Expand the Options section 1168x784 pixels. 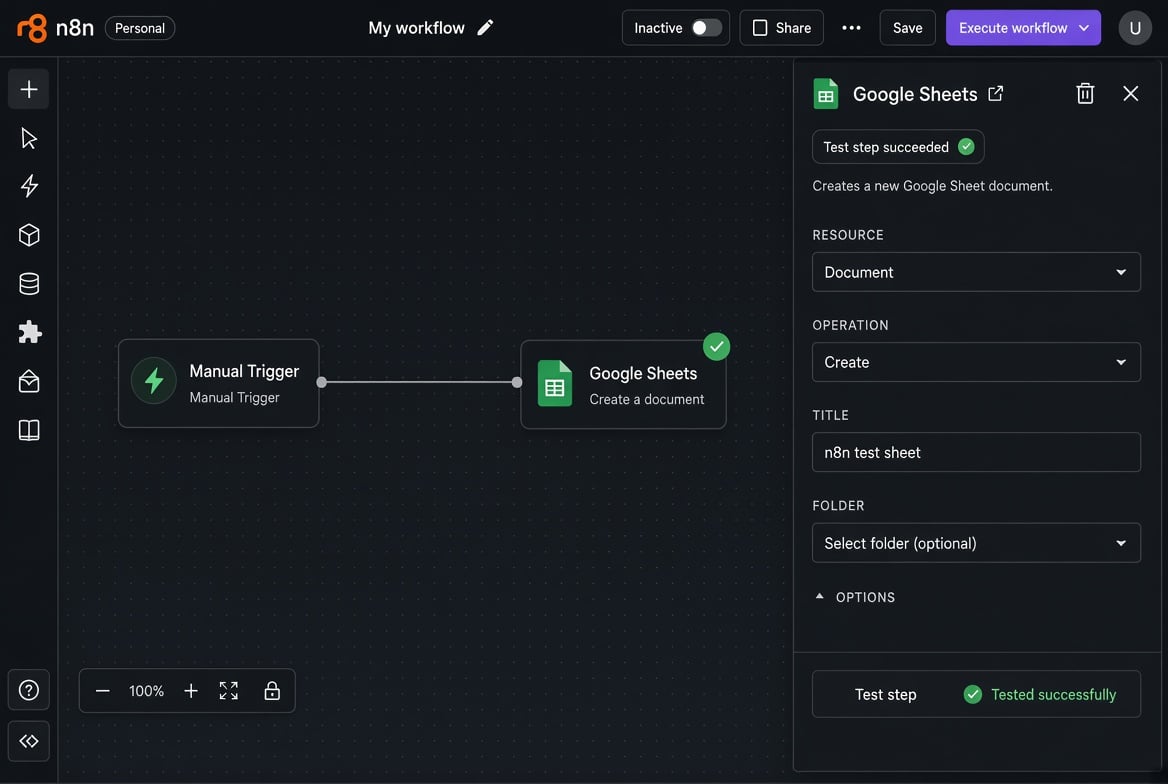tap(854, 597)
